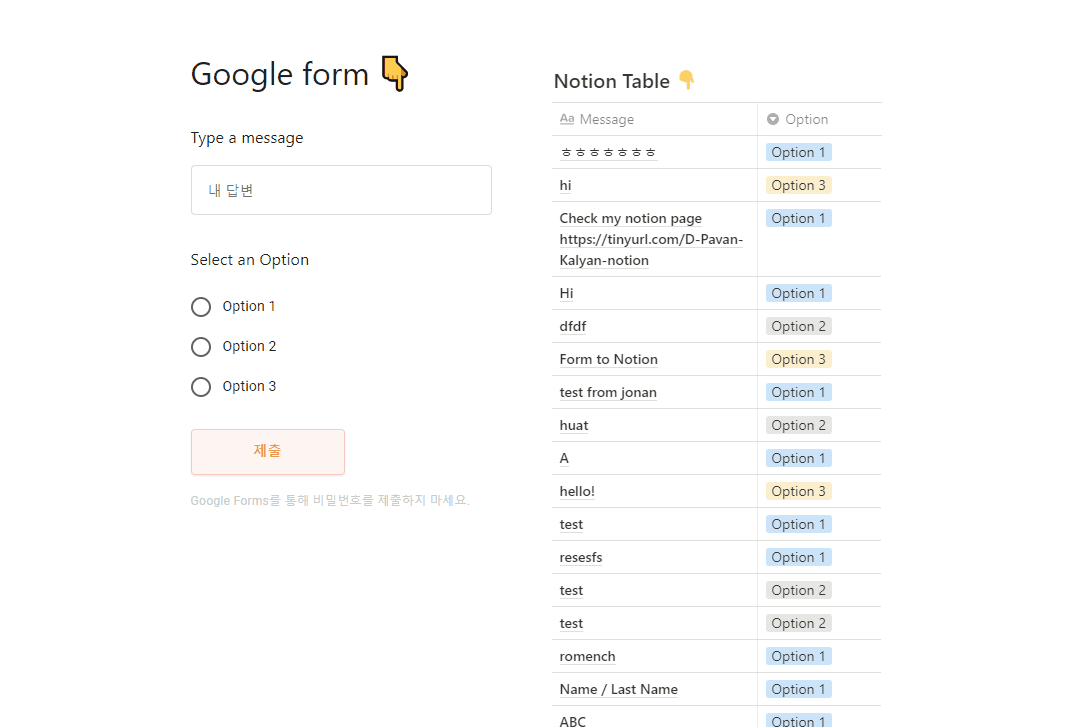Open the tinyurl link in the table
The width and height of the screenshot is (1068, 727).
tap(650, 240)
